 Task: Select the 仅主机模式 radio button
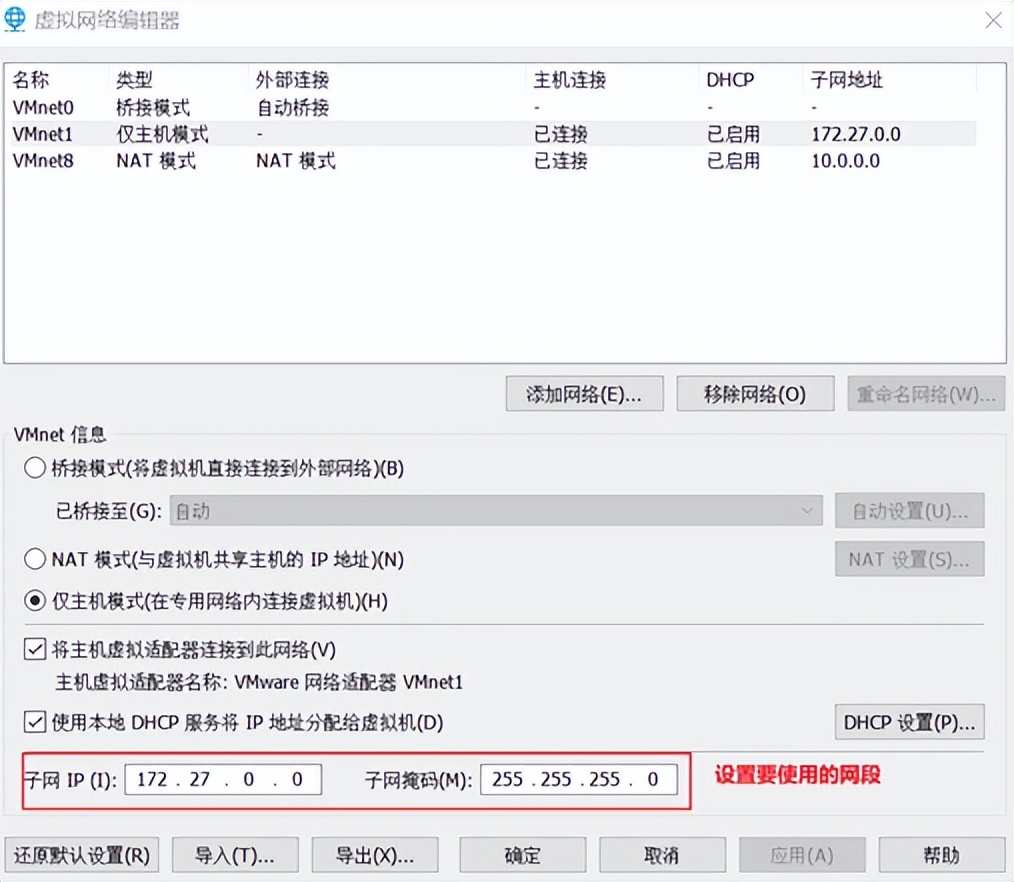(x=35, y=601)
